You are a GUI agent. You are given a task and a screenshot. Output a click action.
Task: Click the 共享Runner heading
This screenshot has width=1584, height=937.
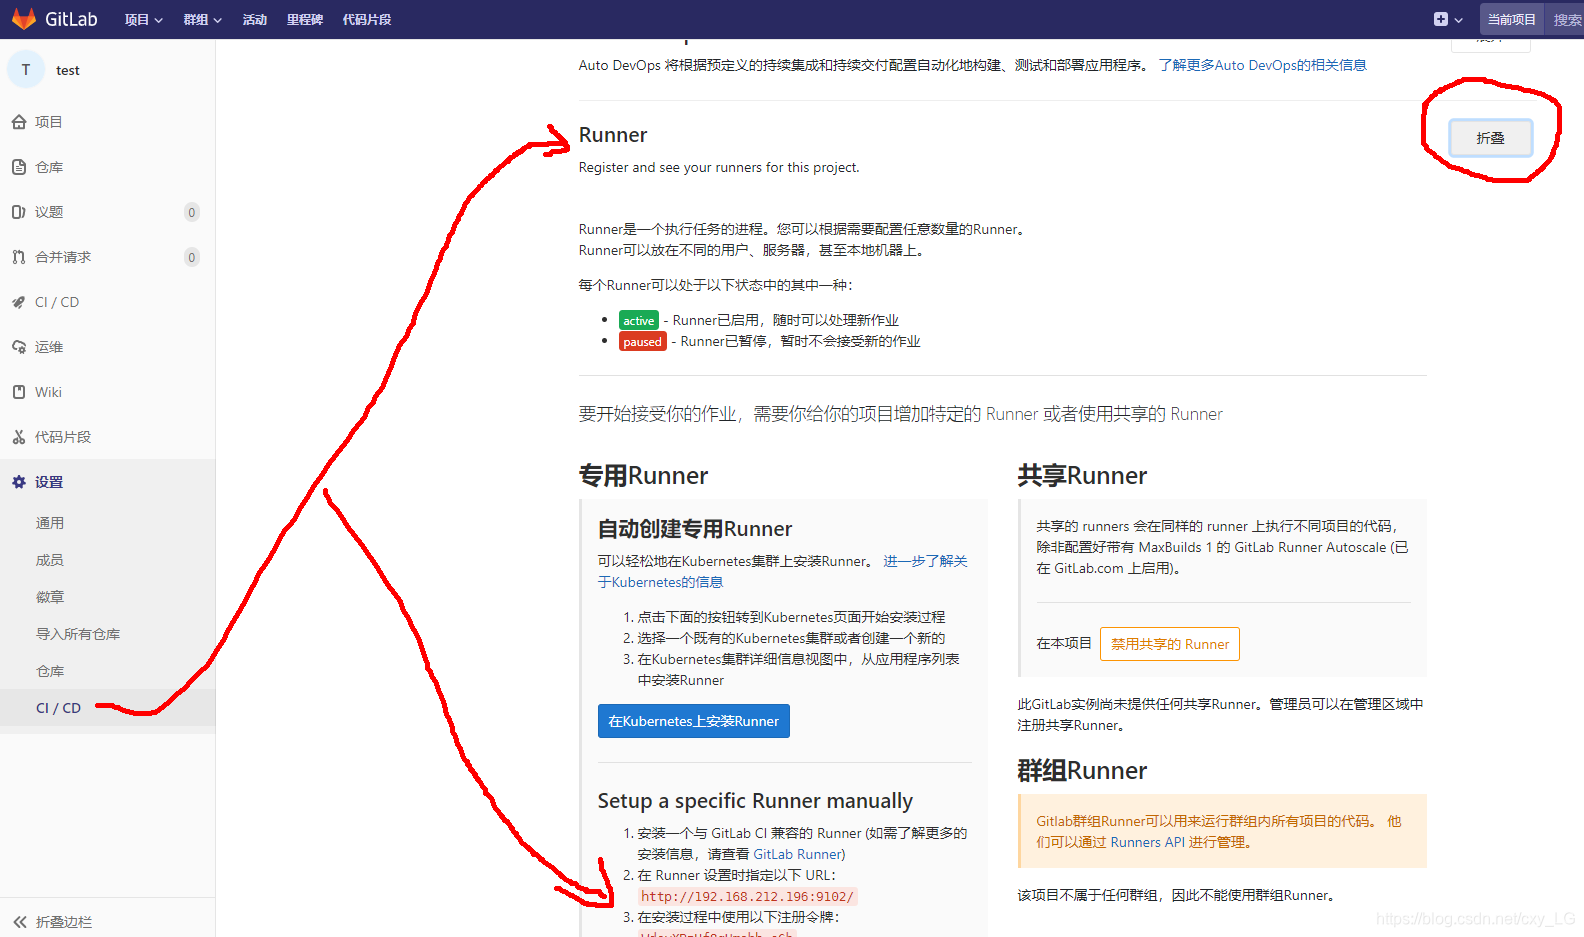1082,476
